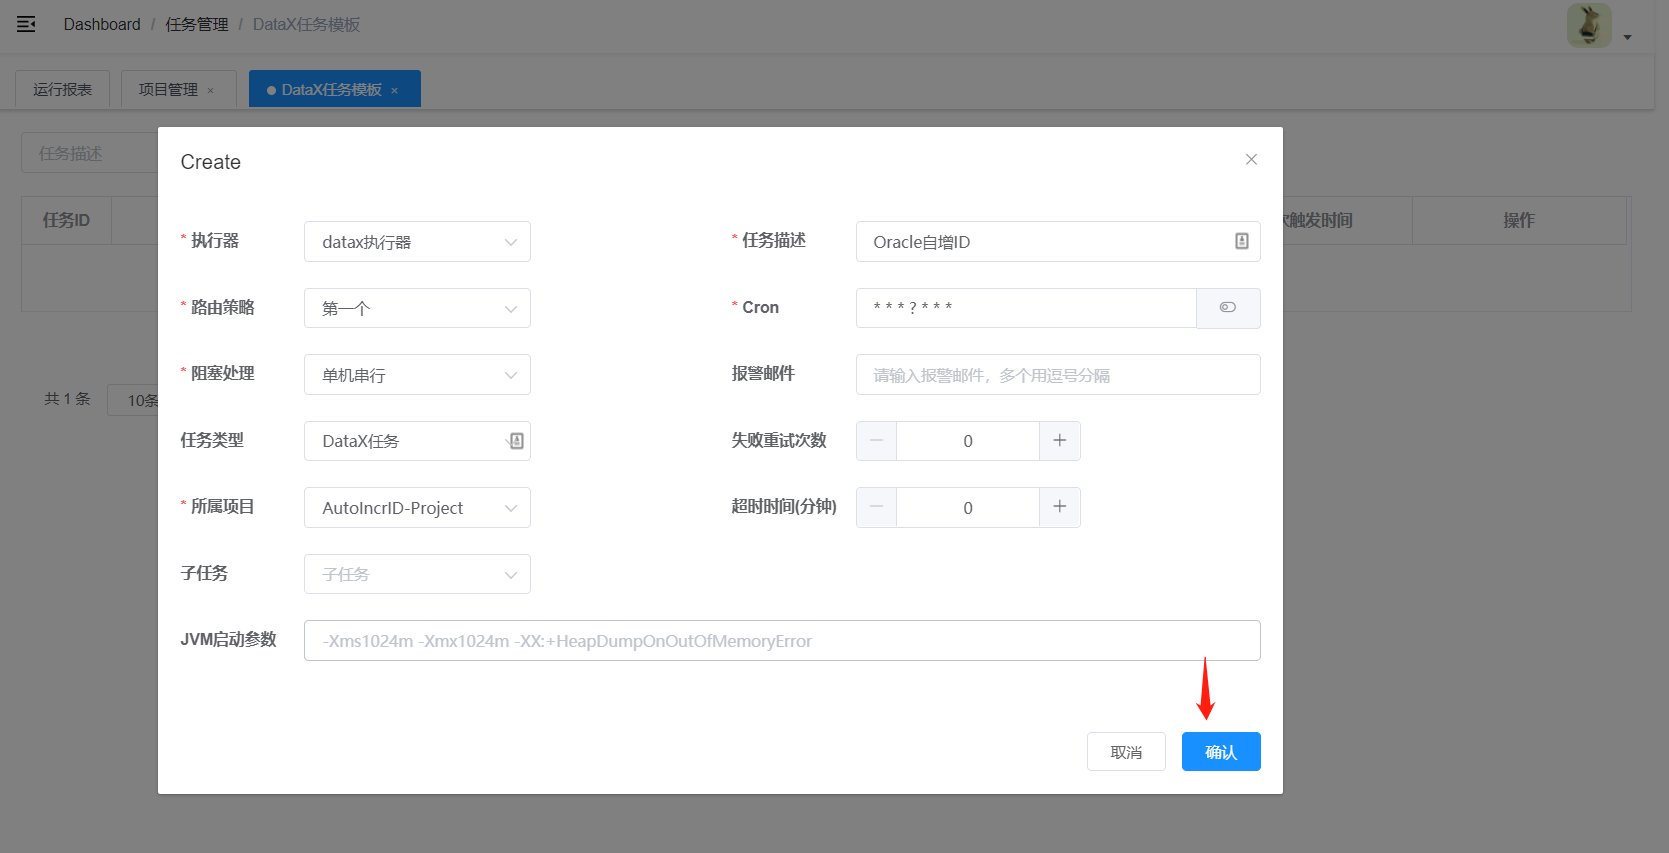Toggle the Cron expression switch icon
The height and width of the screenshot is (853, 1669).
(x=1228, y=308)
